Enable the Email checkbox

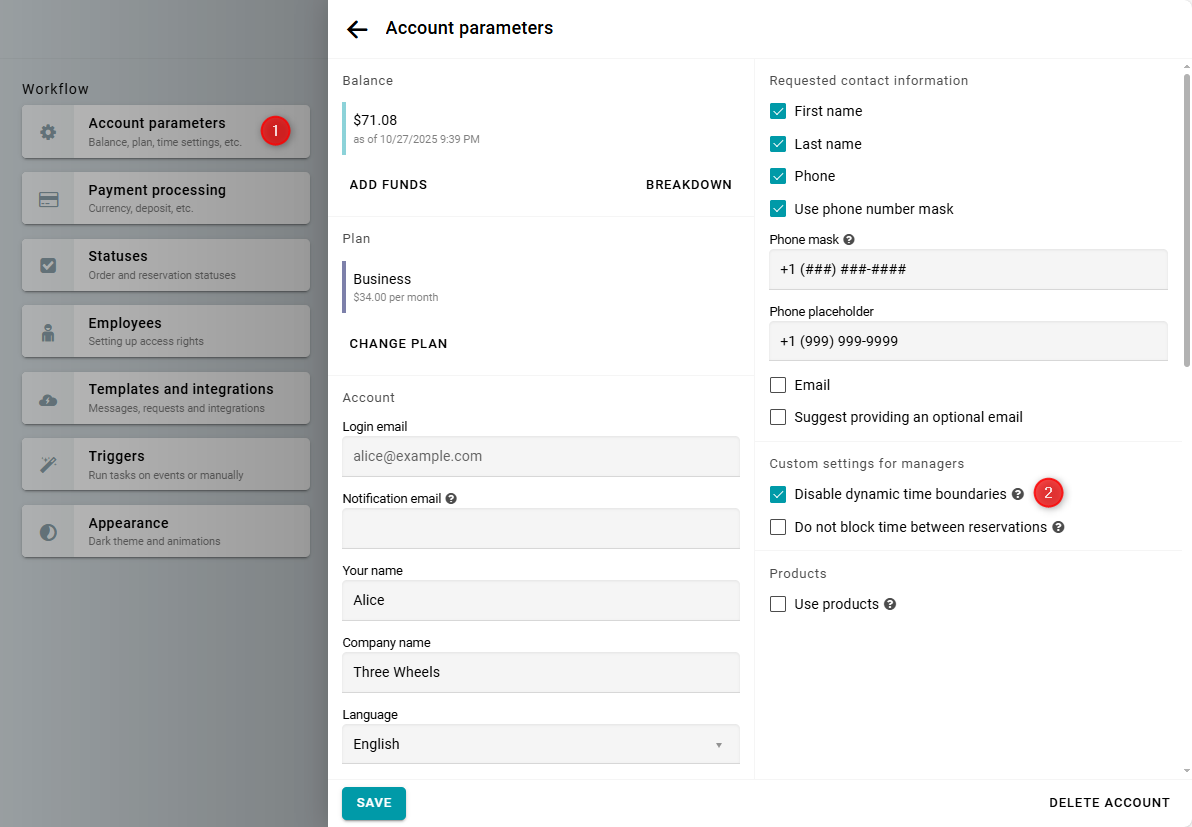coord(778,385)
